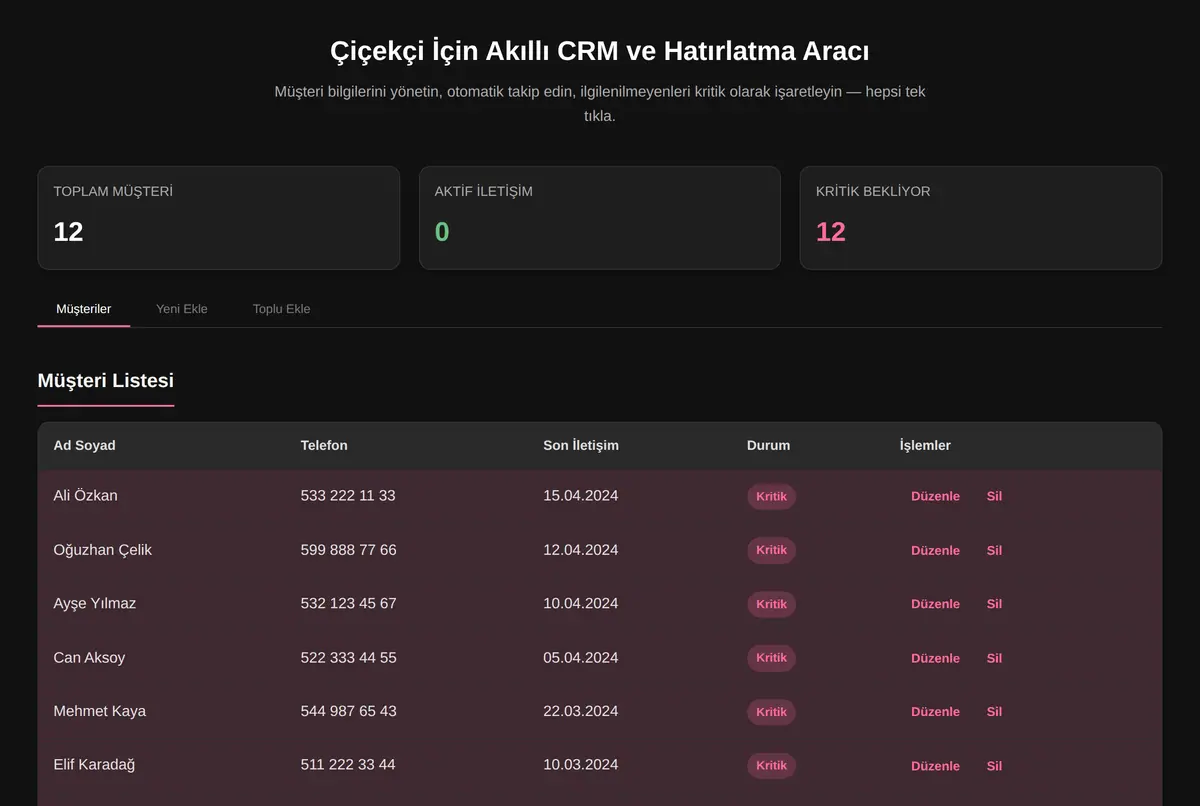Select the name Ayşe Yılmaz

(94, 604)
